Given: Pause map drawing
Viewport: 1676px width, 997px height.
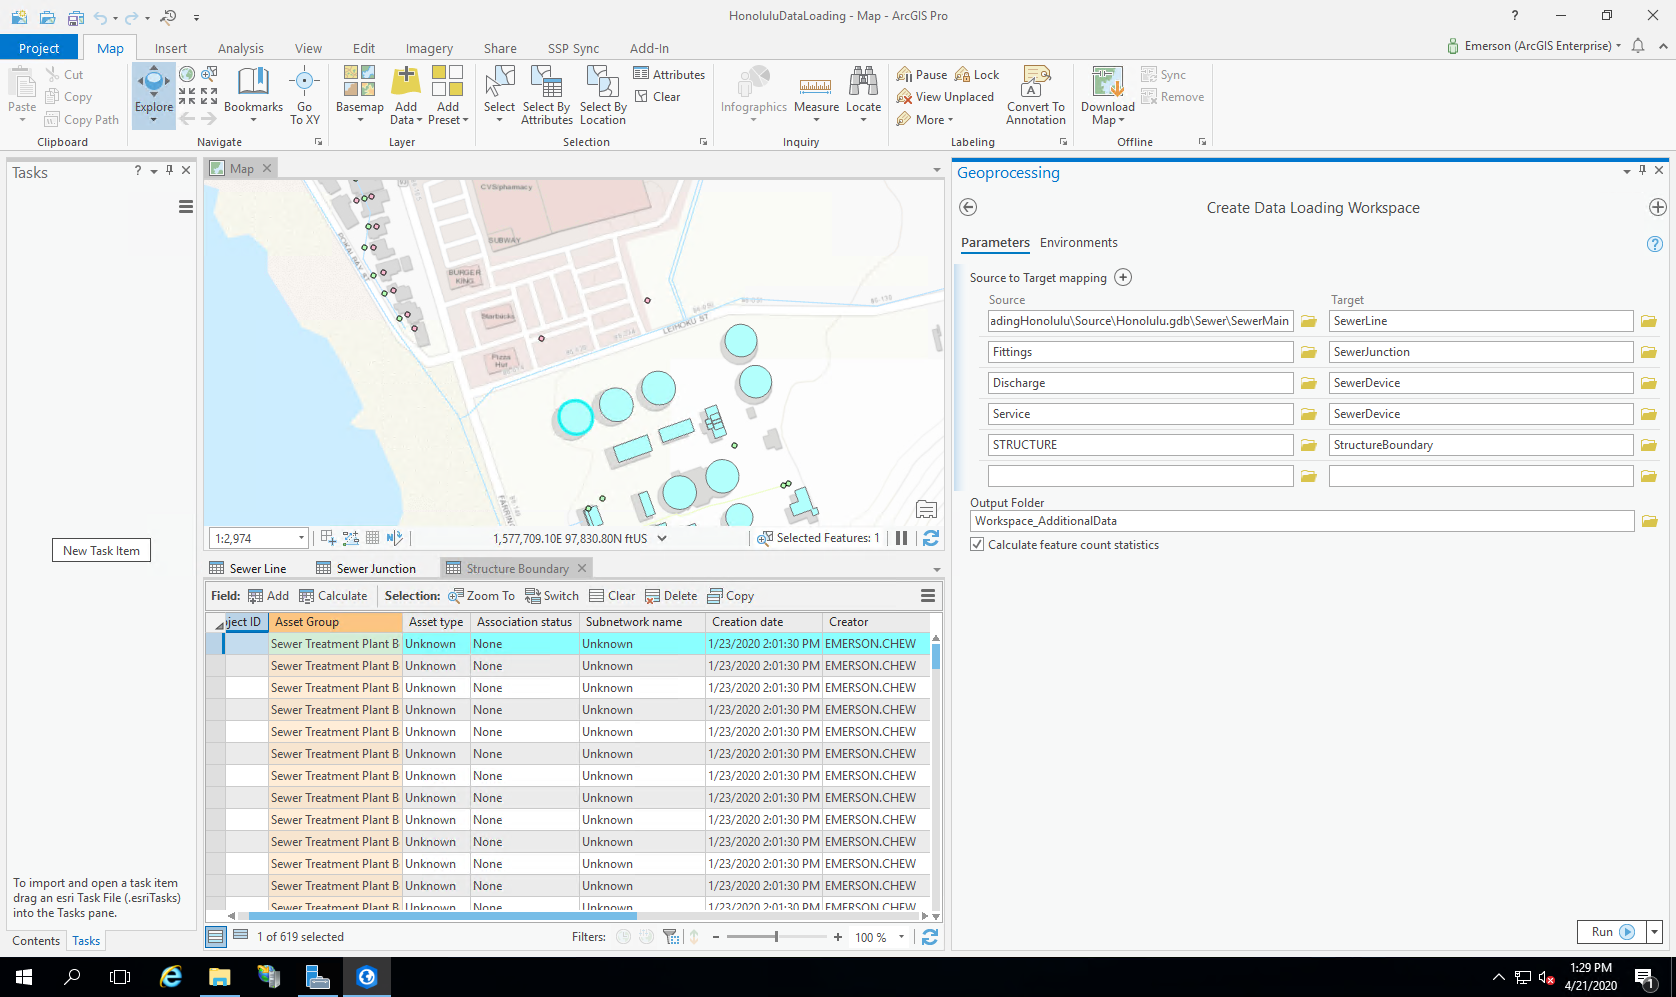Looking at the screenshot, I should coord(901,538).
